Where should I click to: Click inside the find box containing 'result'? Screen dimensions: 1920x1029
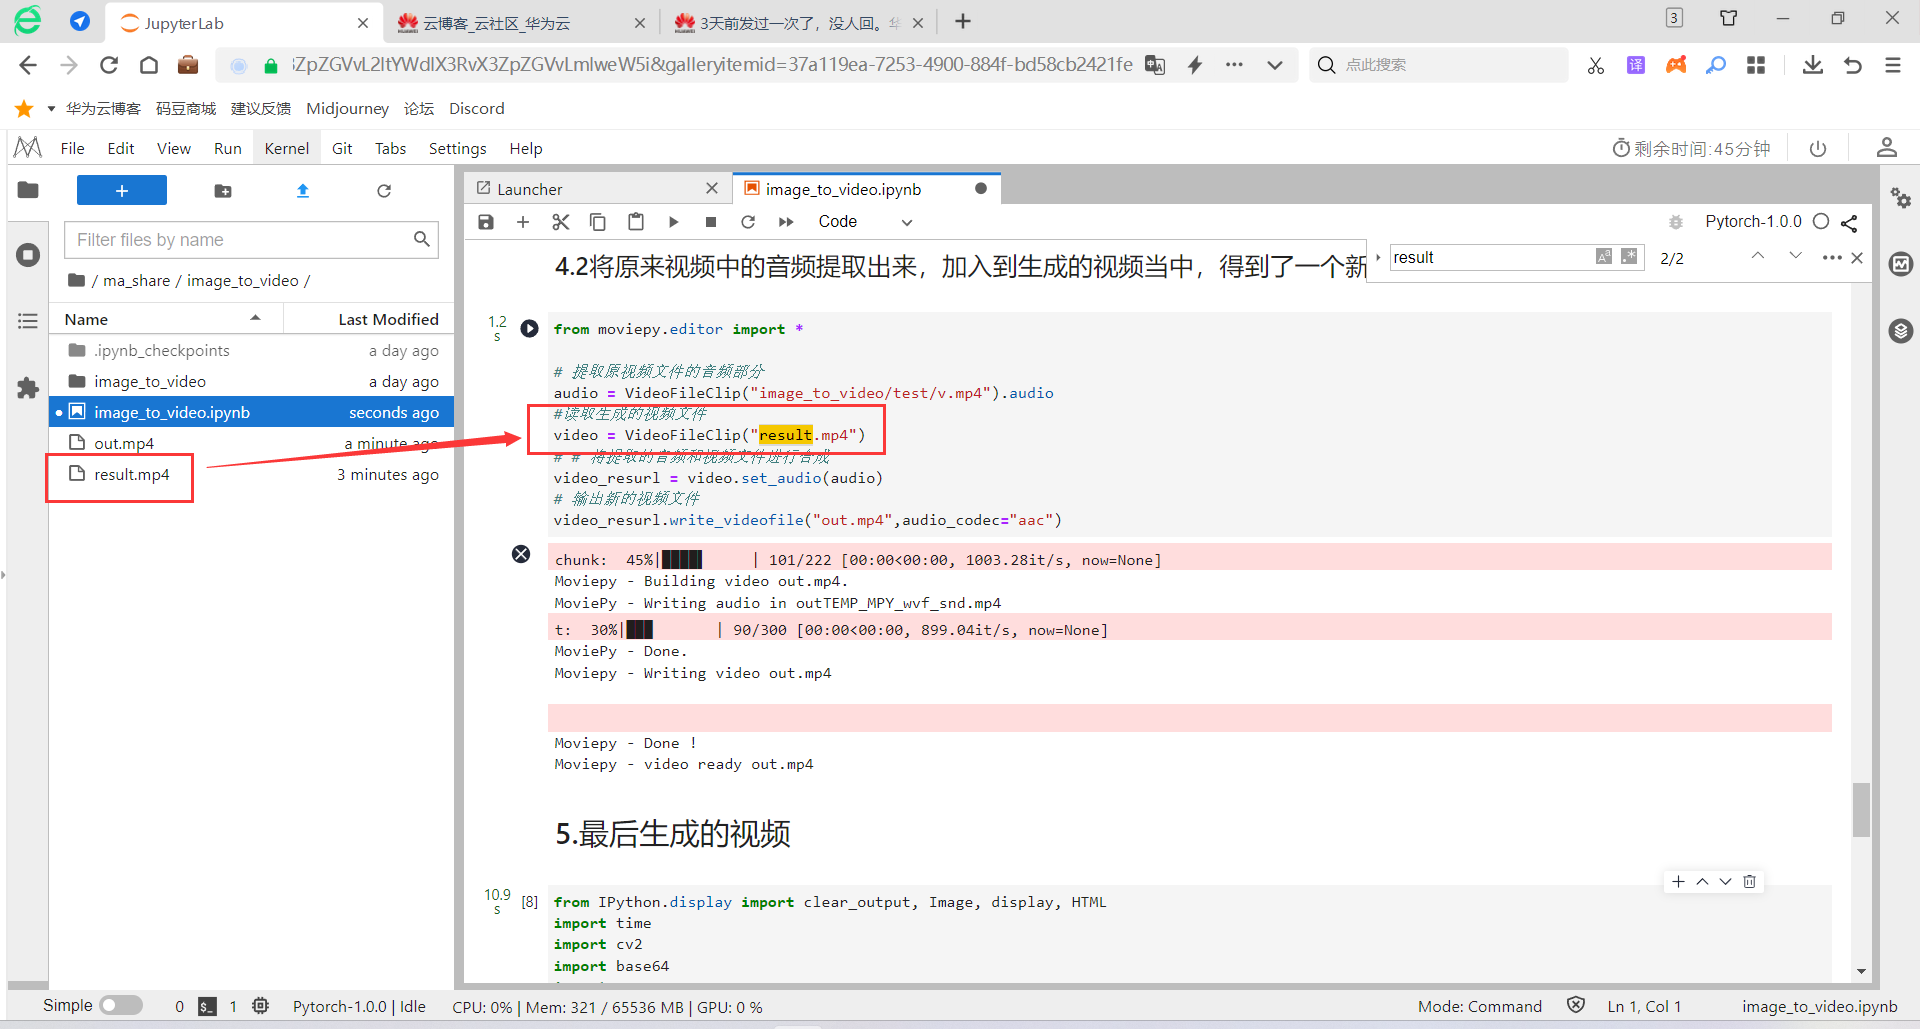(x=1490, y=258)
